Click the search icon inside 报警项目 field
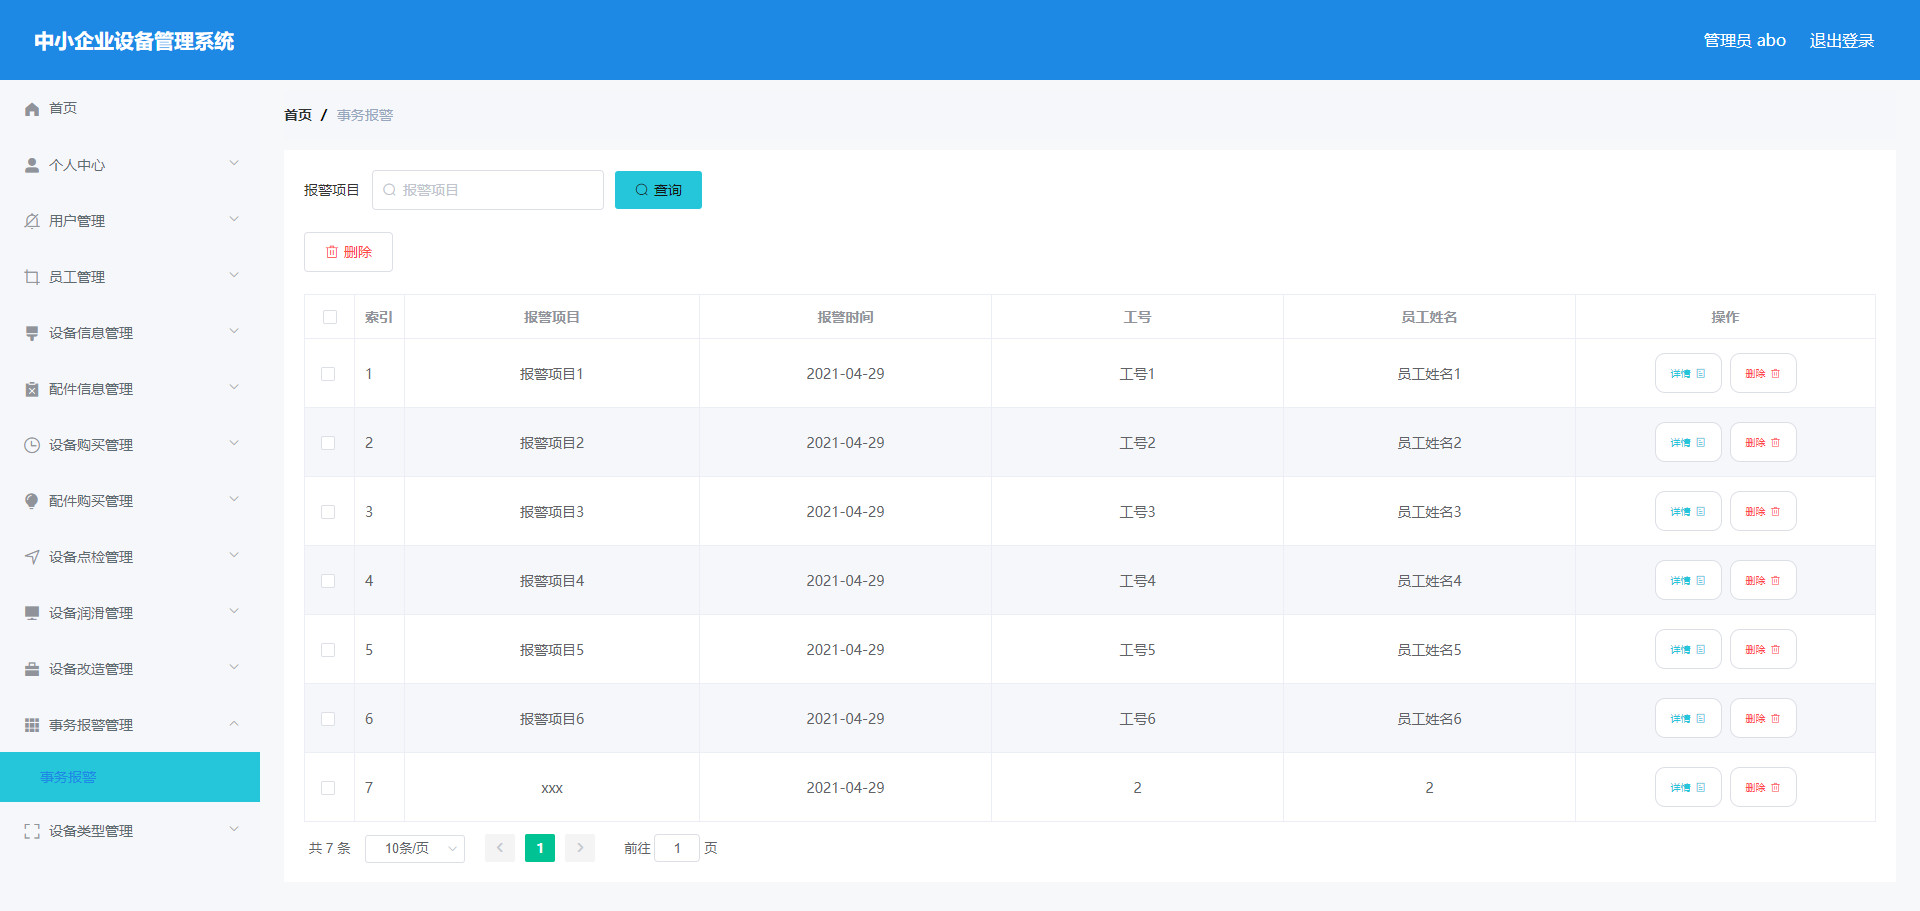This screenshot has height=911, width=1920. tap(389, 190)
